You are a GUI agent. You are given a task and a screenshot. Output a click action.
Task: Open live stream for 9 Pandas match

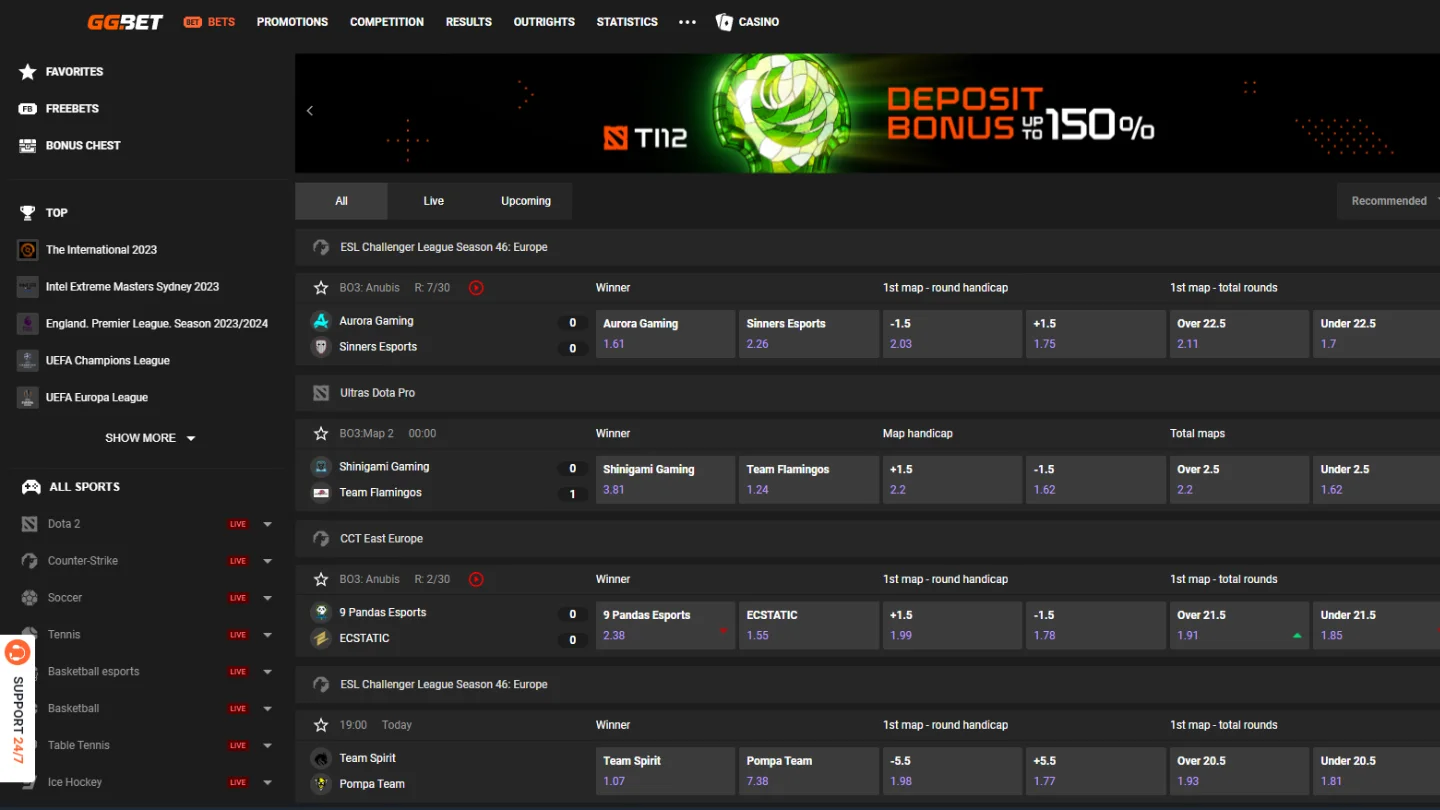476,580
